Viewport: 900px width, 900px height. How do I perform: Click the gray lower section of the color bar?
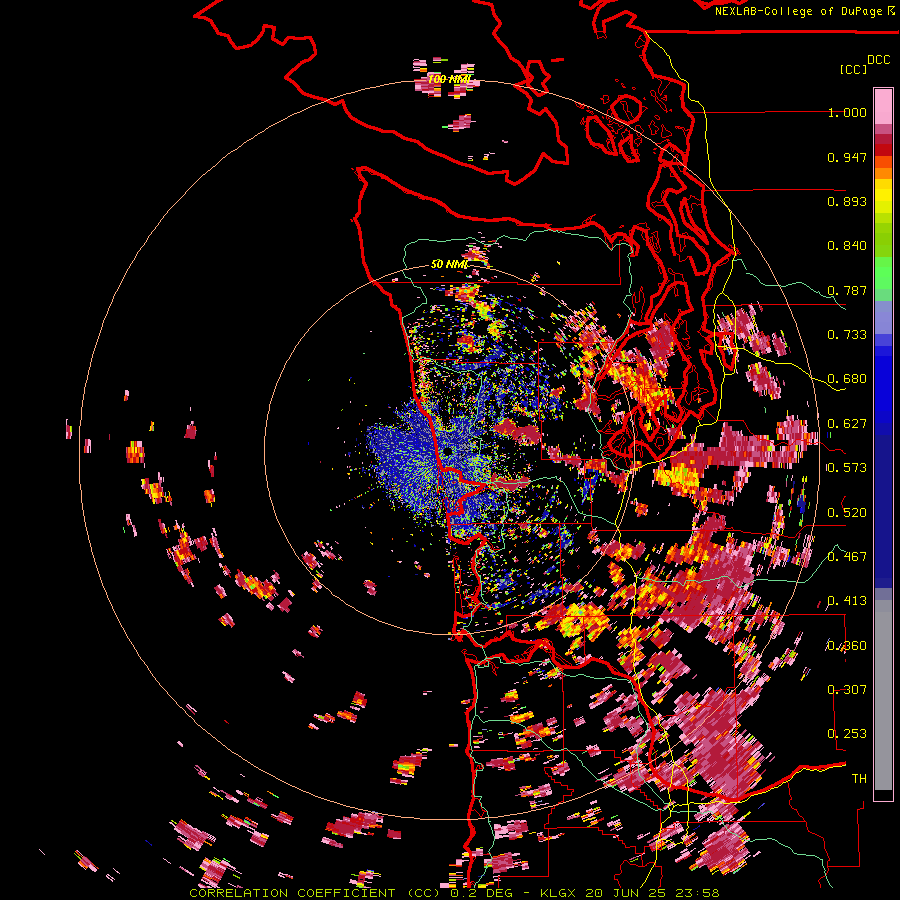[883, 695]
